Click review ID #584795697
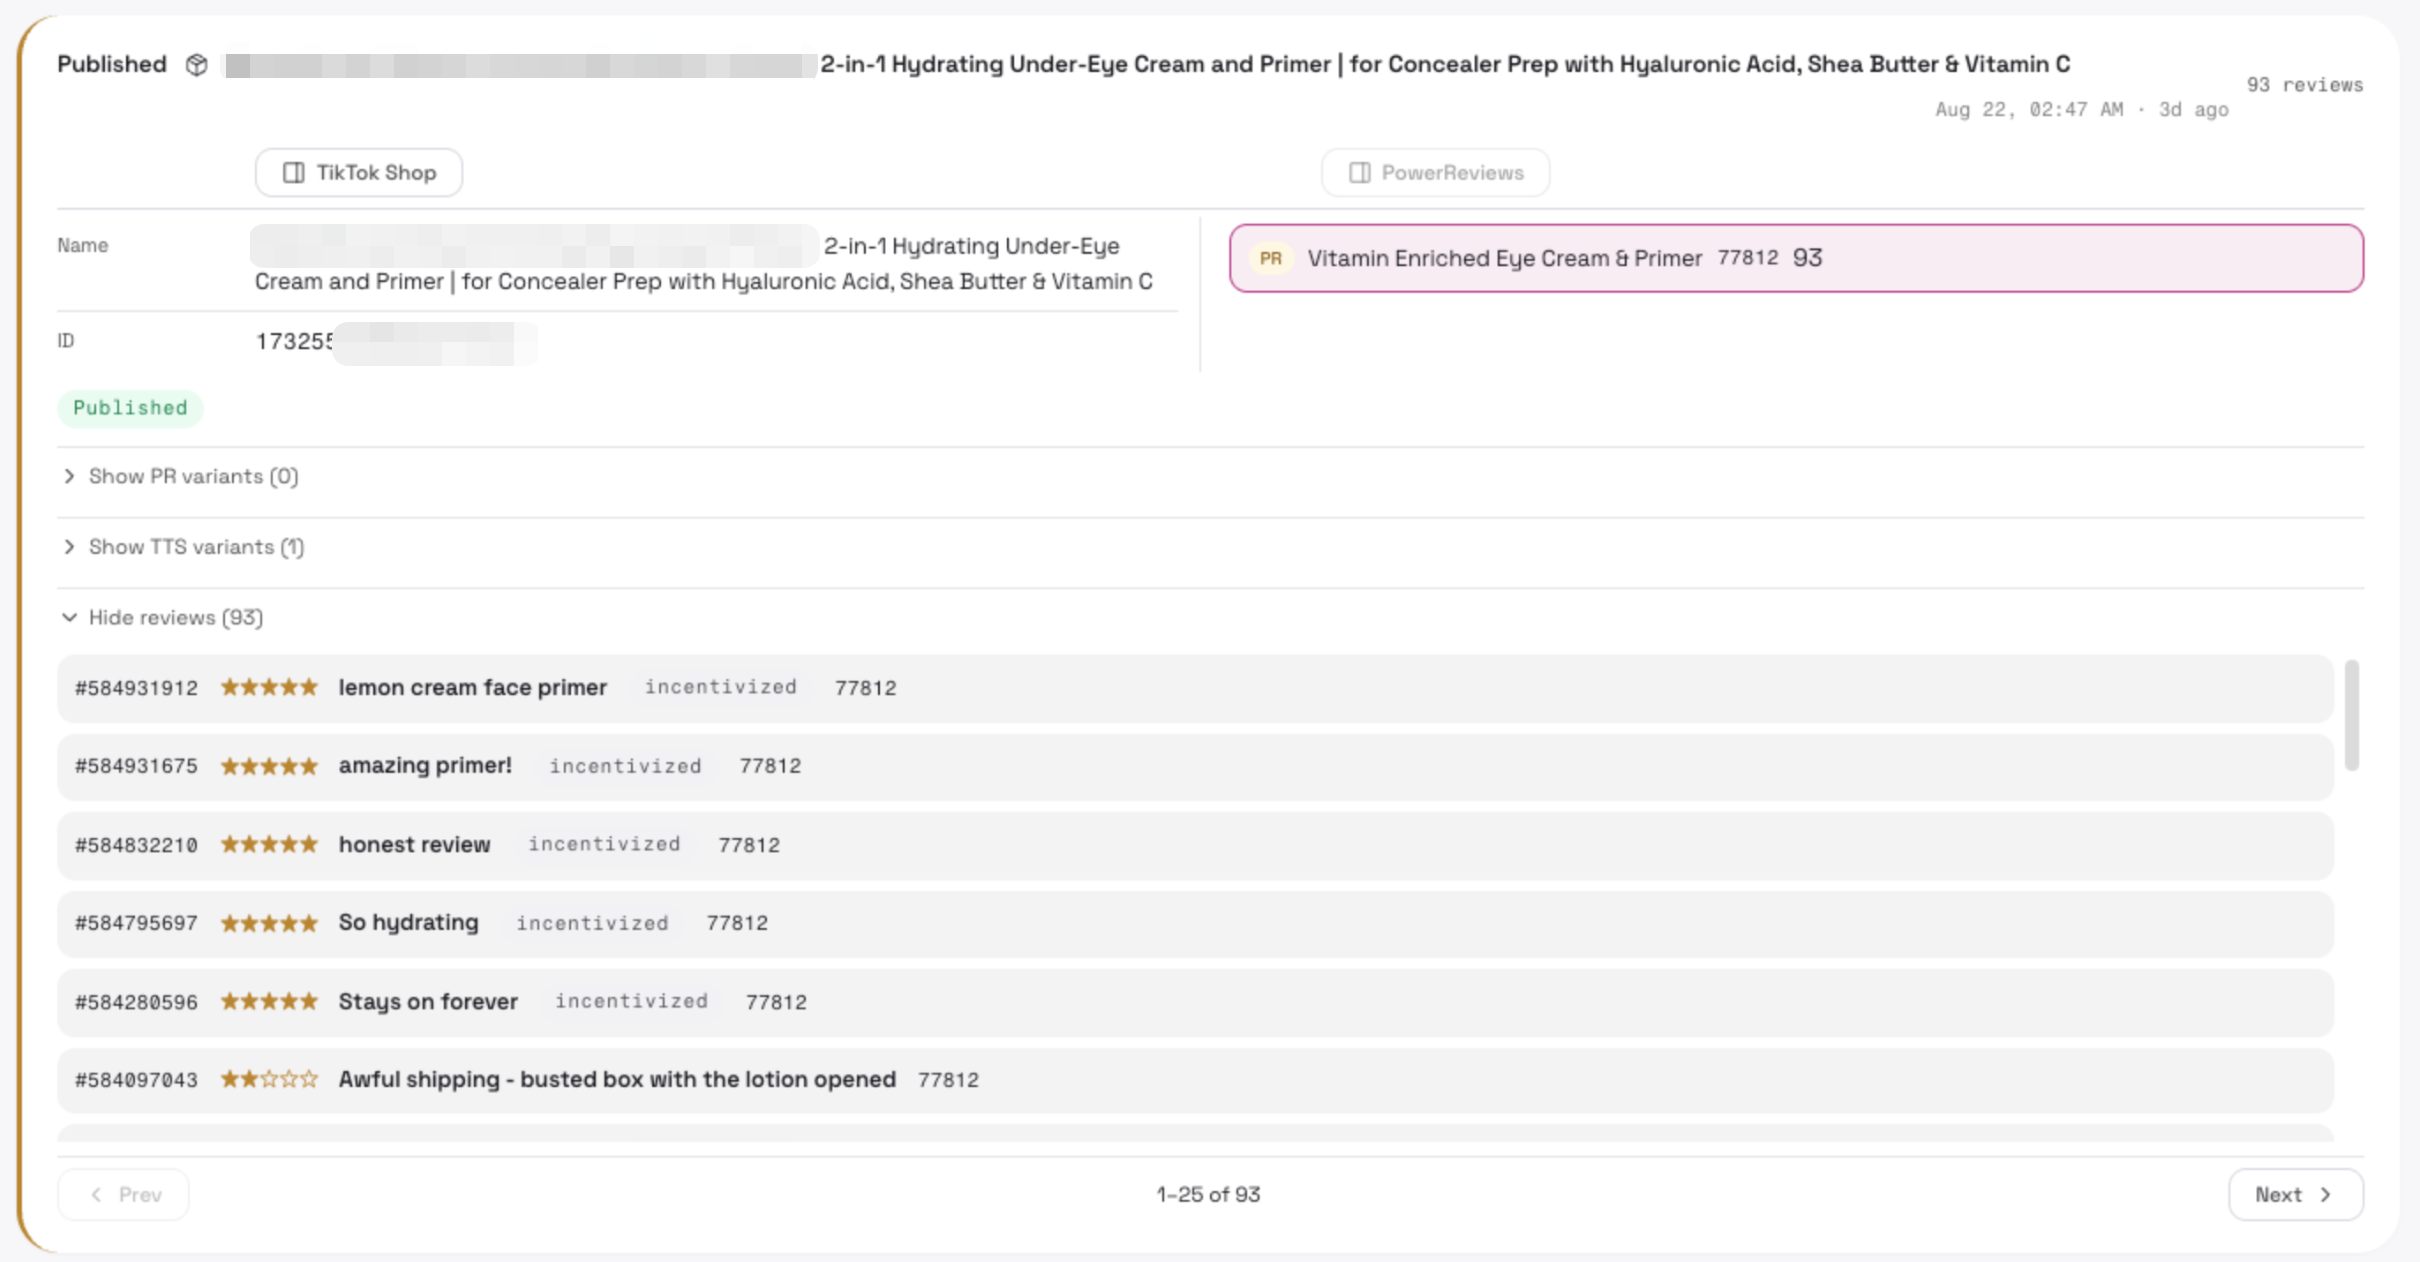This screenshot has width=2420, height=1262. pyautogui.click(x=137, y=924)
